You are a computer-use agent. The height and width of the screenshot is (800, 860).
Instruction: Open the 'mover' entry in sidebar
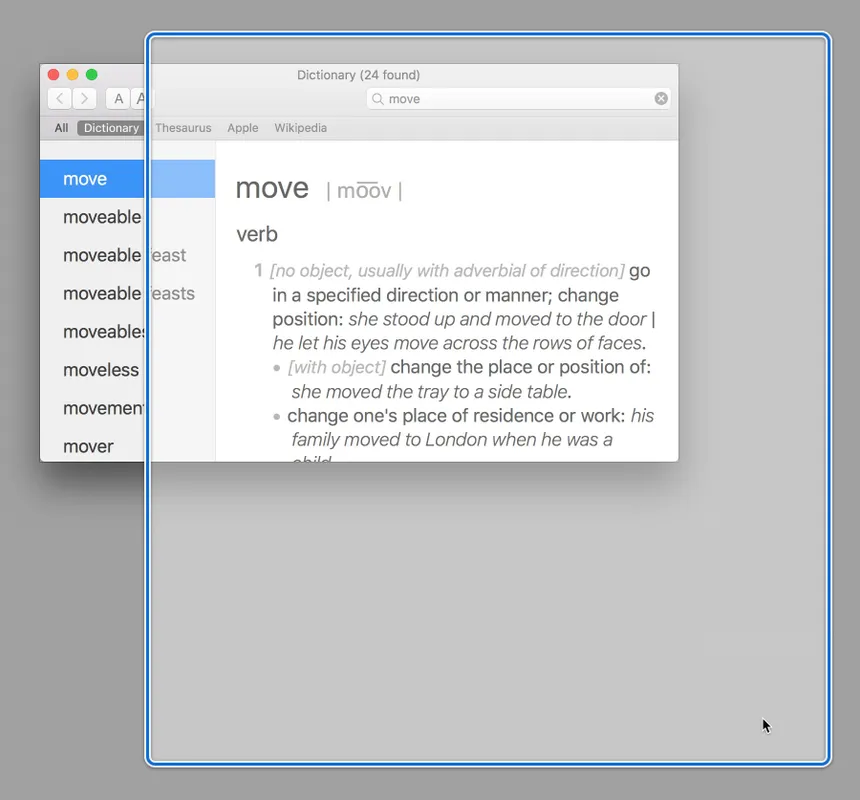point(89,446)
